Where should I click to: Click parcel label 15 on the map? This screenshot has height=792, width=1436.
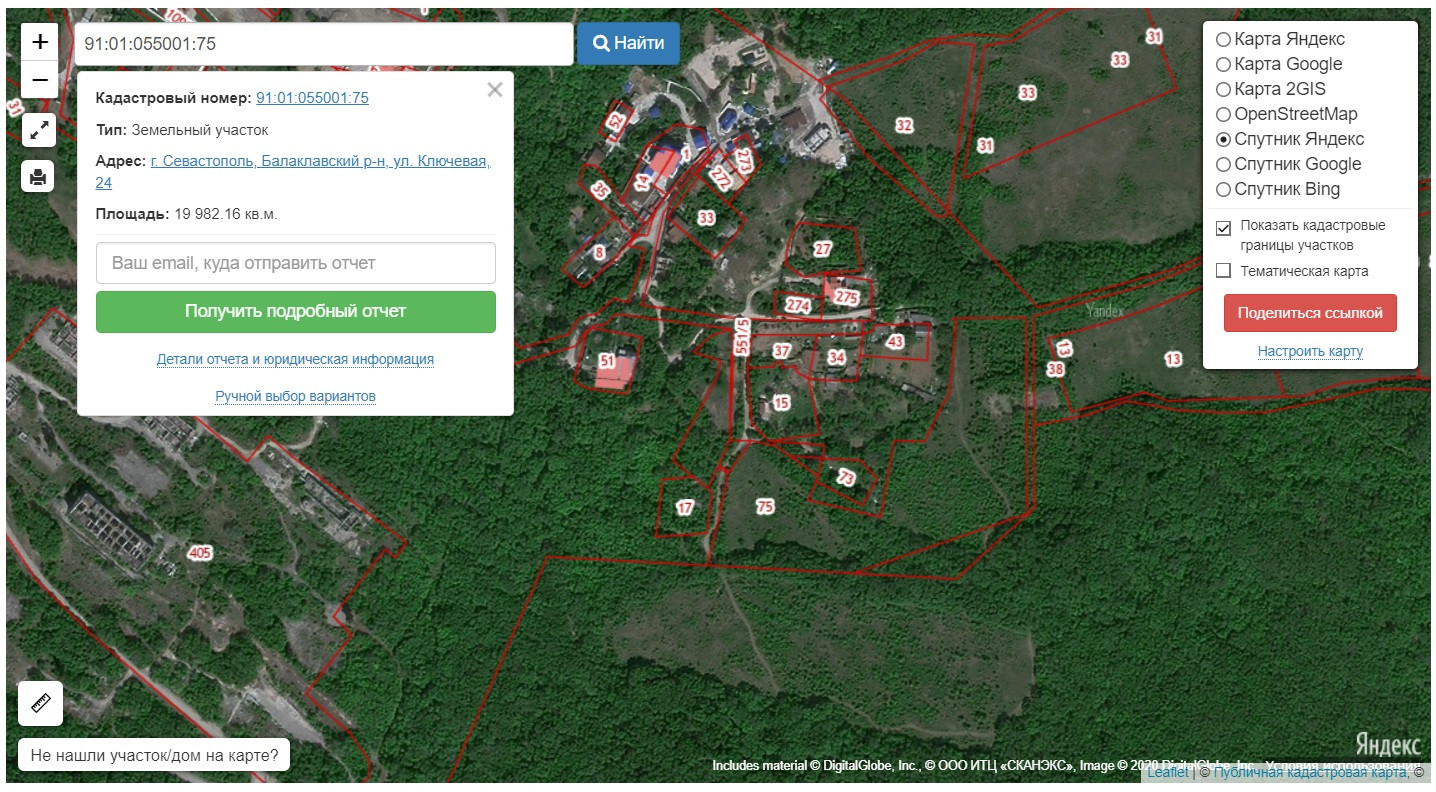click(782, 403)
